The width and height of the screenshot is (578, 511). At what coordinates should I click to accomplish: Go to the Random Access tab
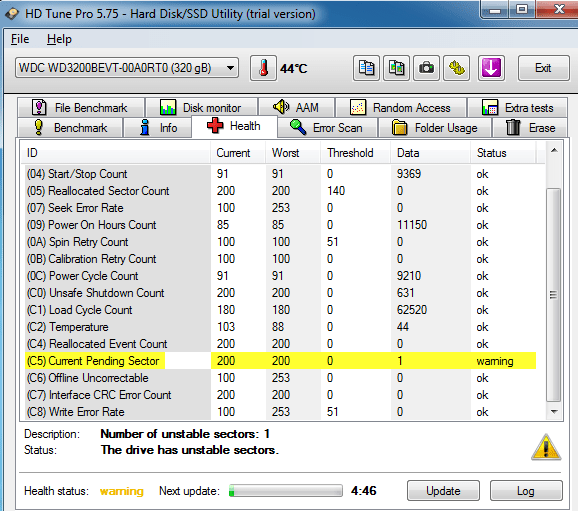click(x=401, y=108)
